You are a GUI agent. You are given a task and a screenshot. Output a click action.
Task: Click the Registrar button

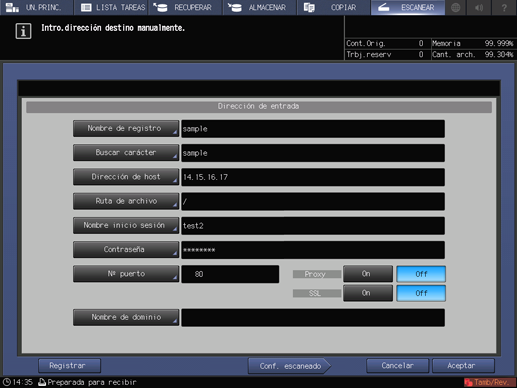click(69, 366)
